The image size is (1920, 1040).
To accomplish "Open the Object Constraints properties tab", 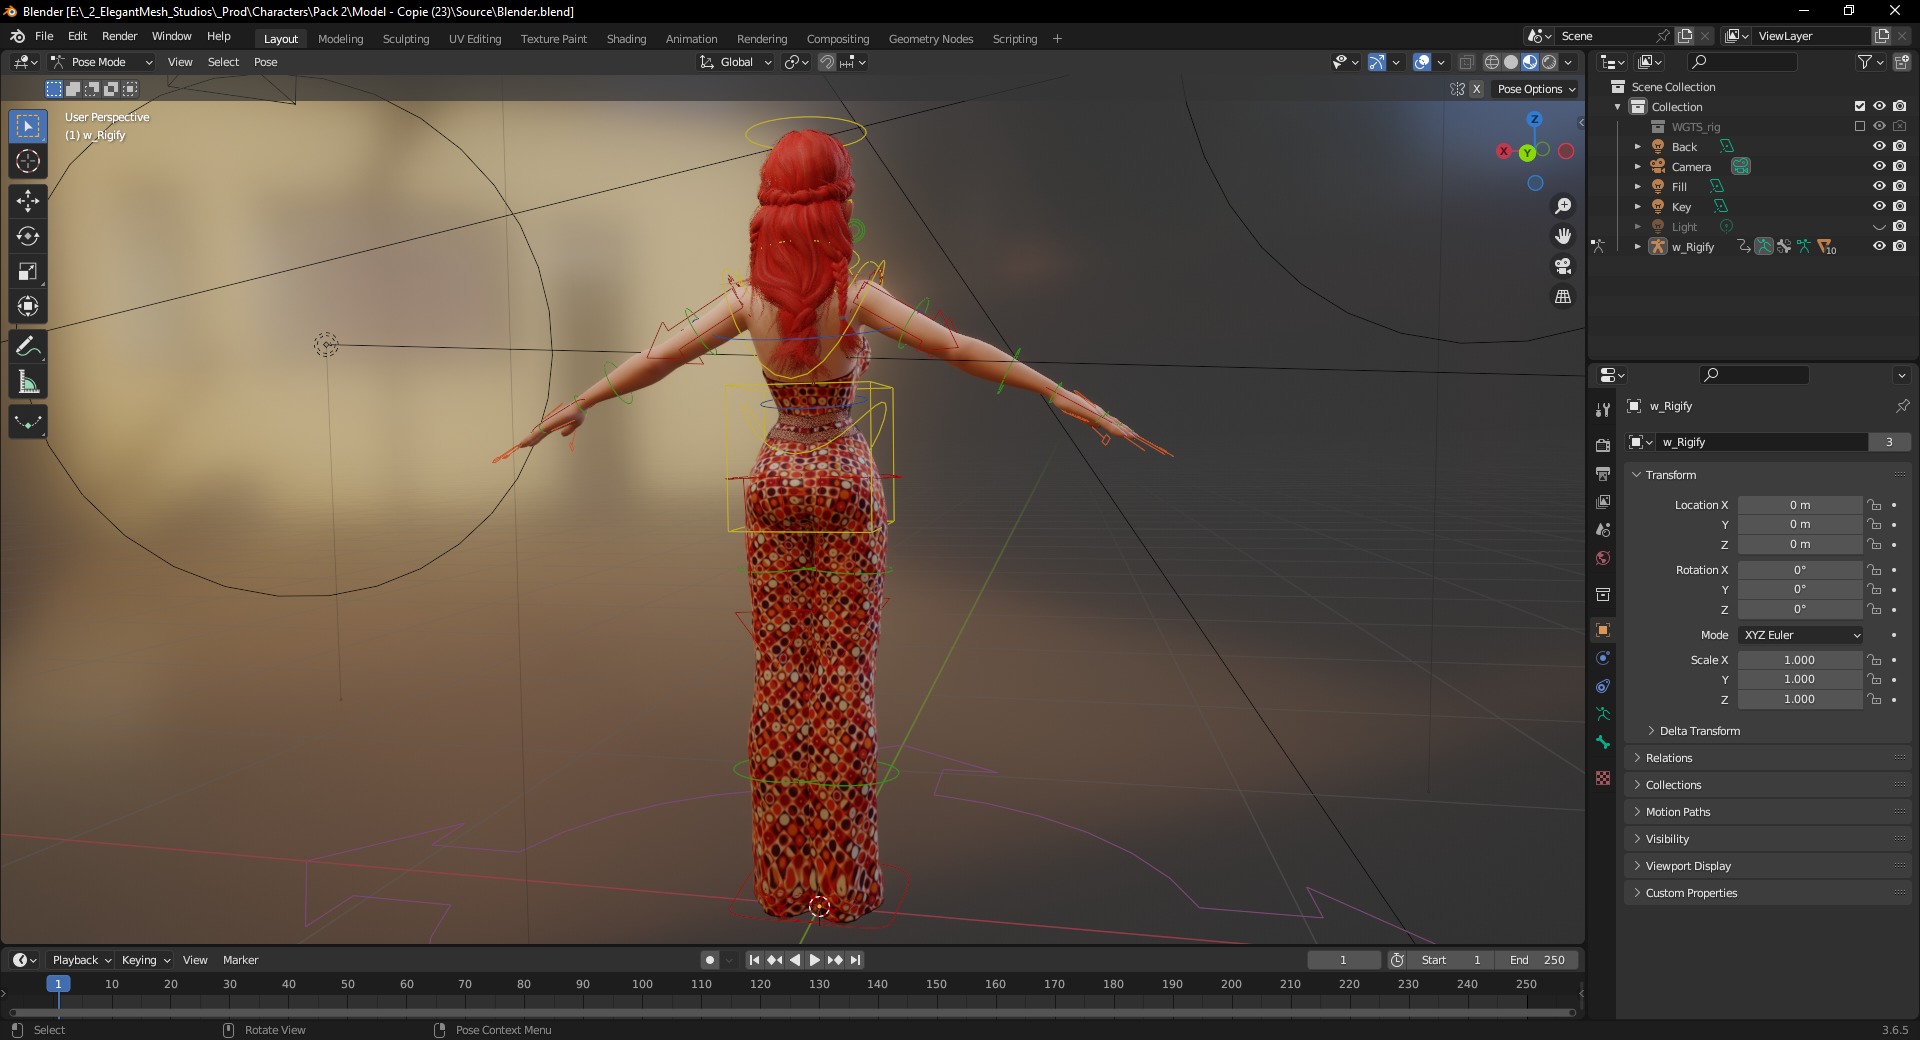I will (x=1603, y=686).
